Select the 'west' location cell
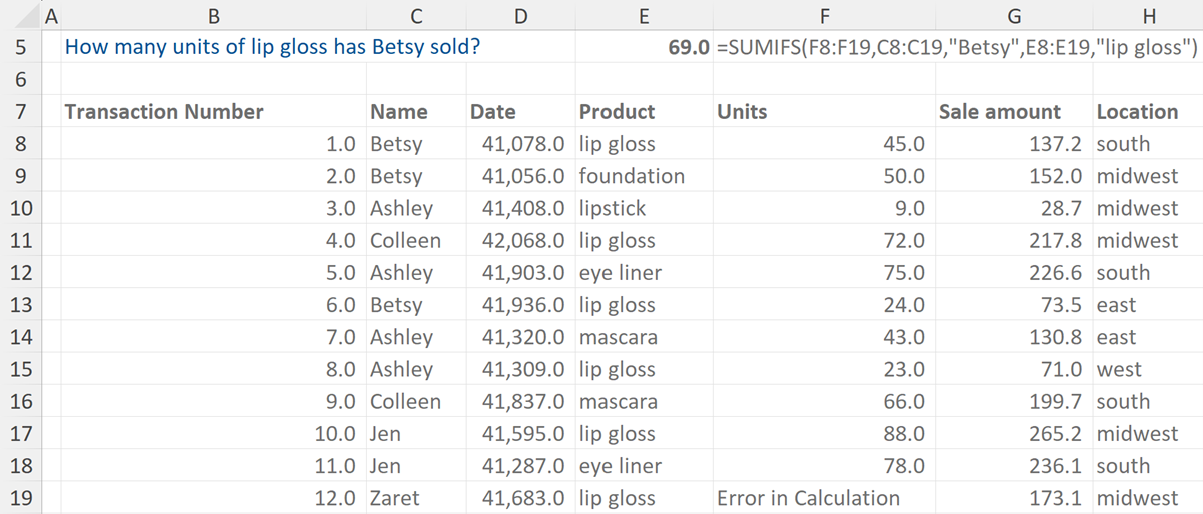Viewport: 1203px width, 514px height. (x=1117, y=369)
